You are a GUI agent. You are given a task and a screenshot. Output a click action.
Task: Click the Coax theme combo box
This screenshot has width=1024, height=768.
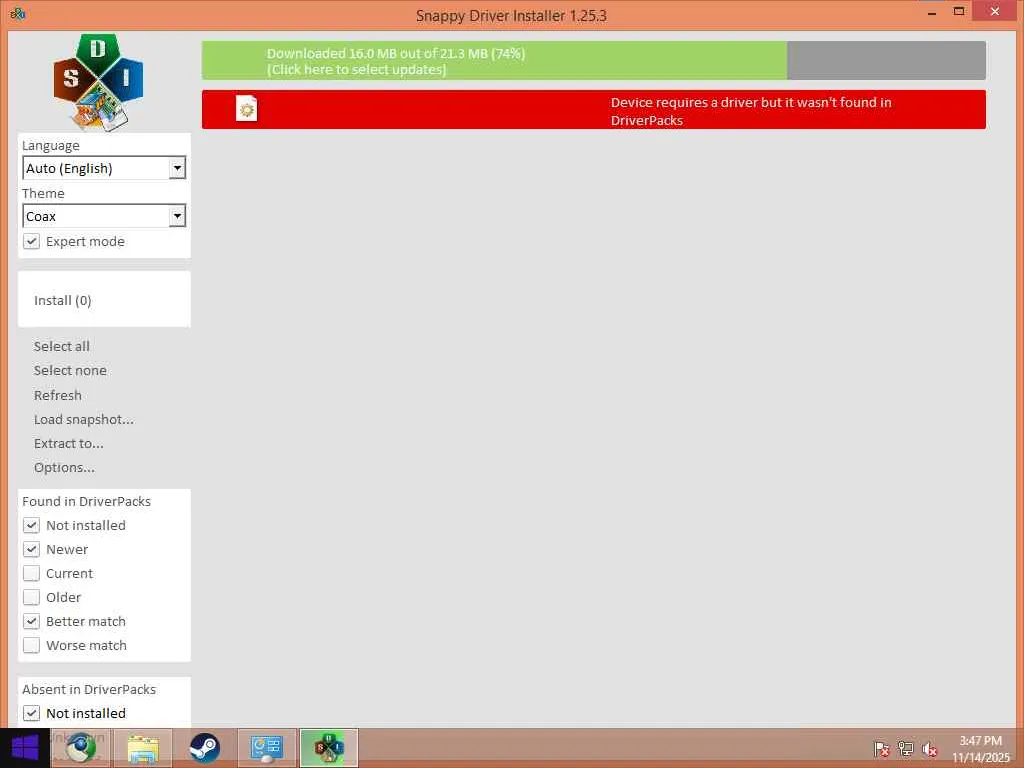[x=104, y=216]
